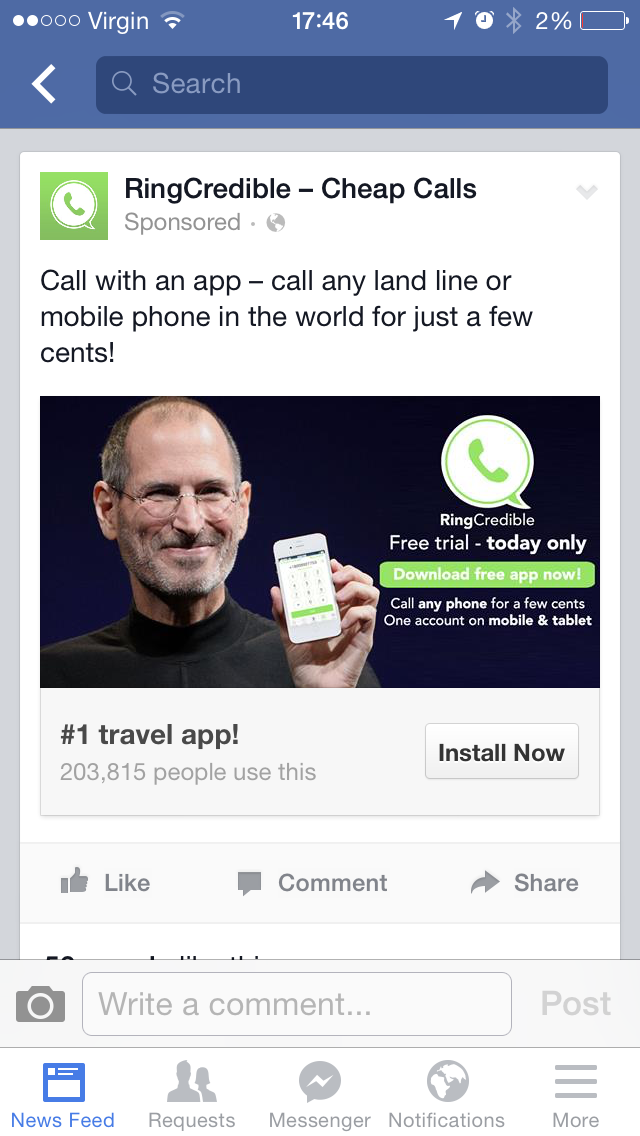Tap the RingCredible ad image
This screenshot has width=640, height=1136.
click(320, 542)
